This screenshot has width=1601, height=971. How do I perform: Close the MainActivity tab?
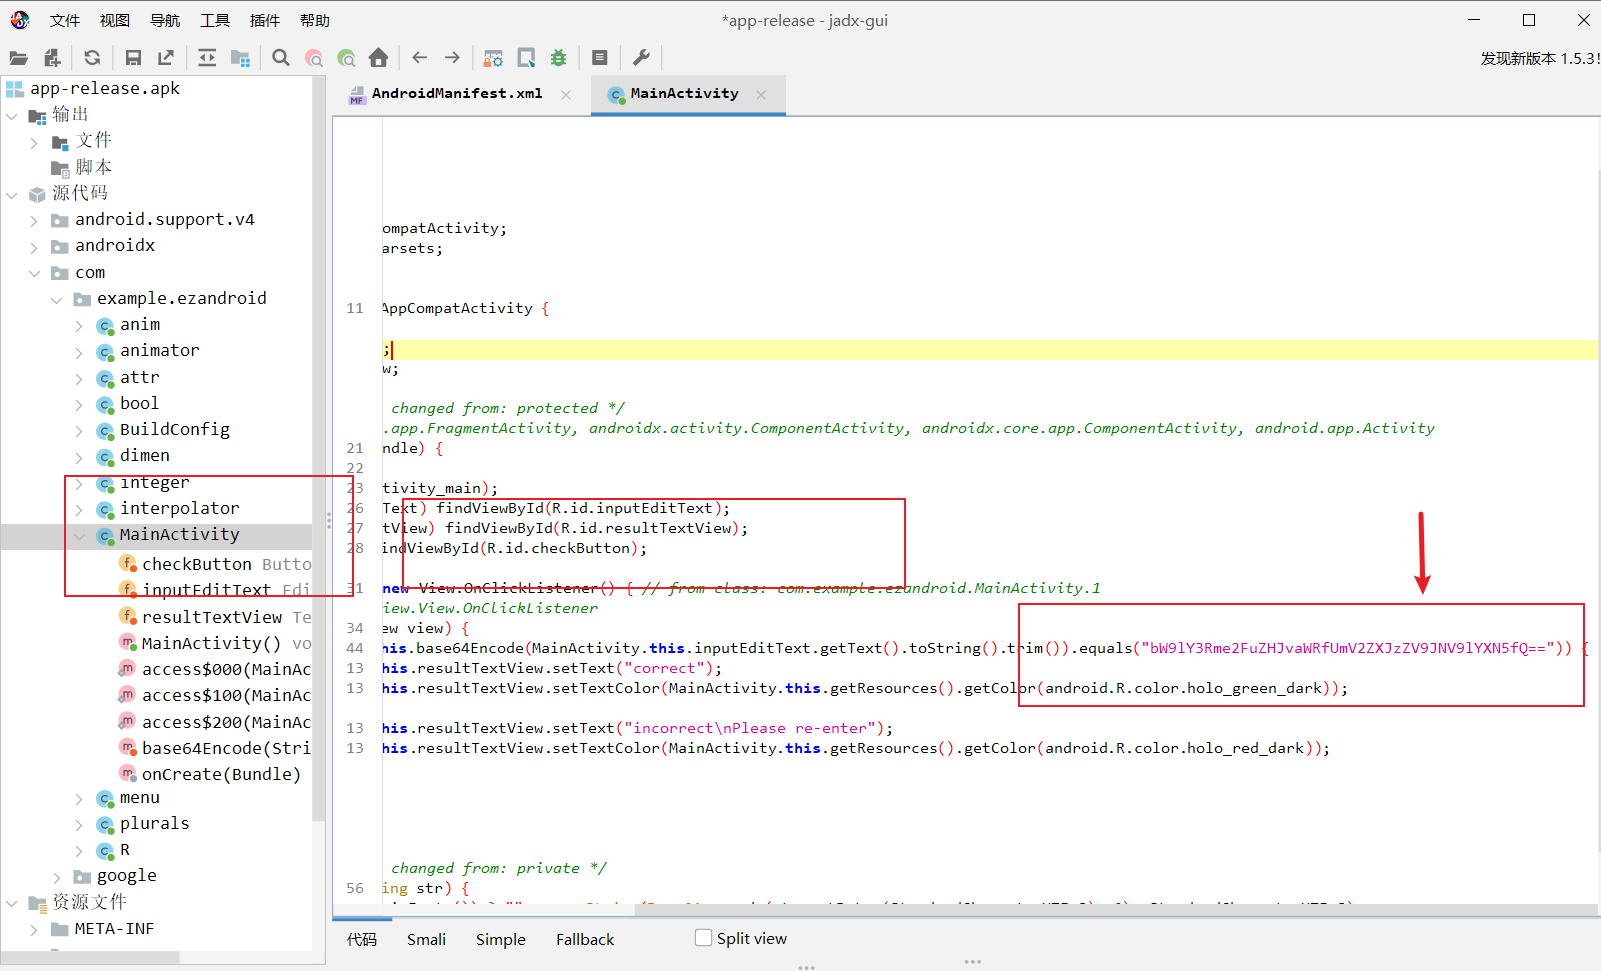click(x=761, y=94)
